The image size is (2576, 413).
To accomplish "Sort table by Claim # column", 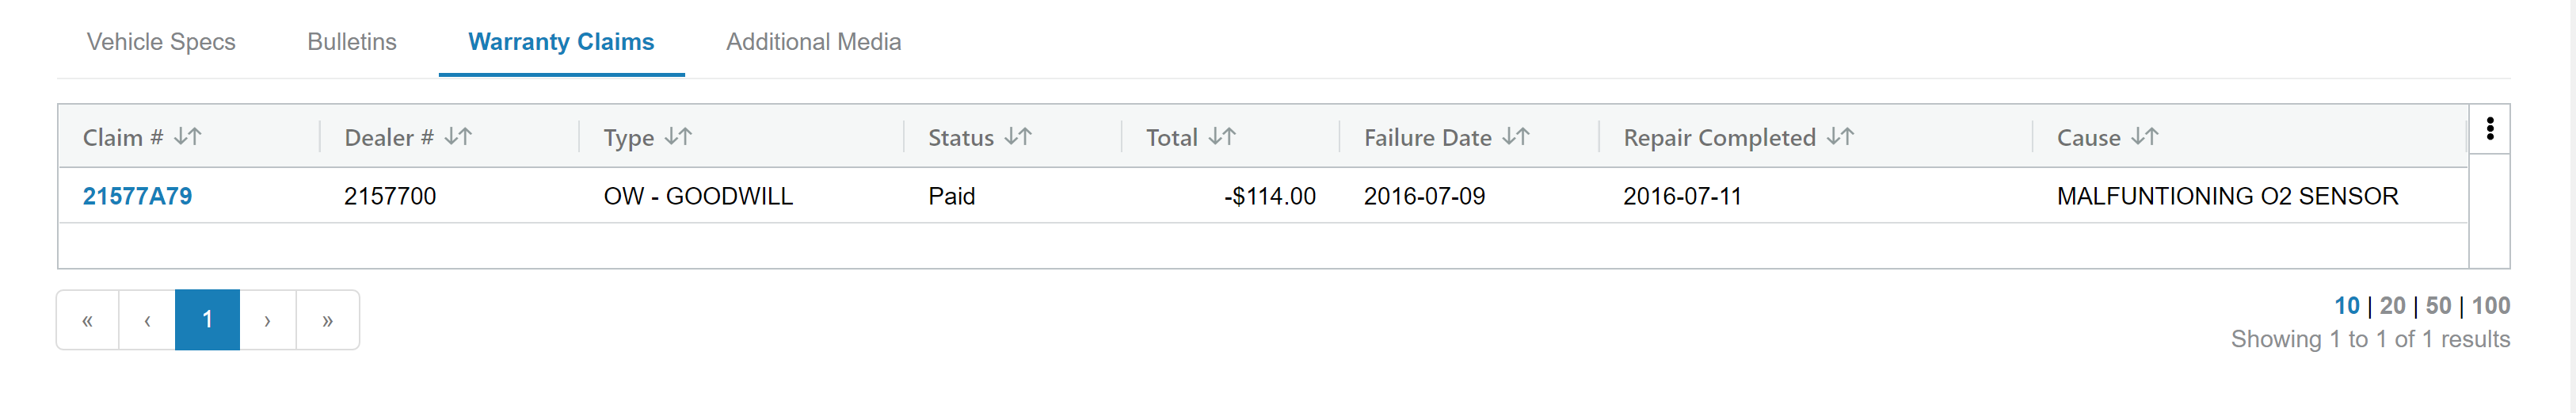I will 187,137.
